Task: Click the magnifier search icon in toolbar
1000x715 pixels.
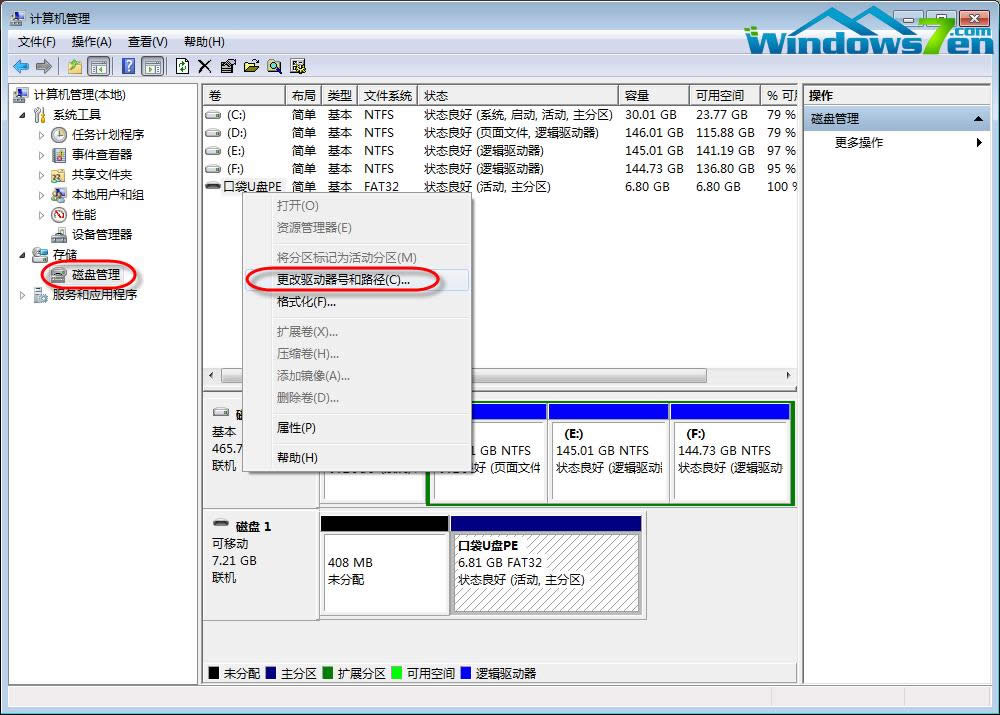Action: coord(274,66)
